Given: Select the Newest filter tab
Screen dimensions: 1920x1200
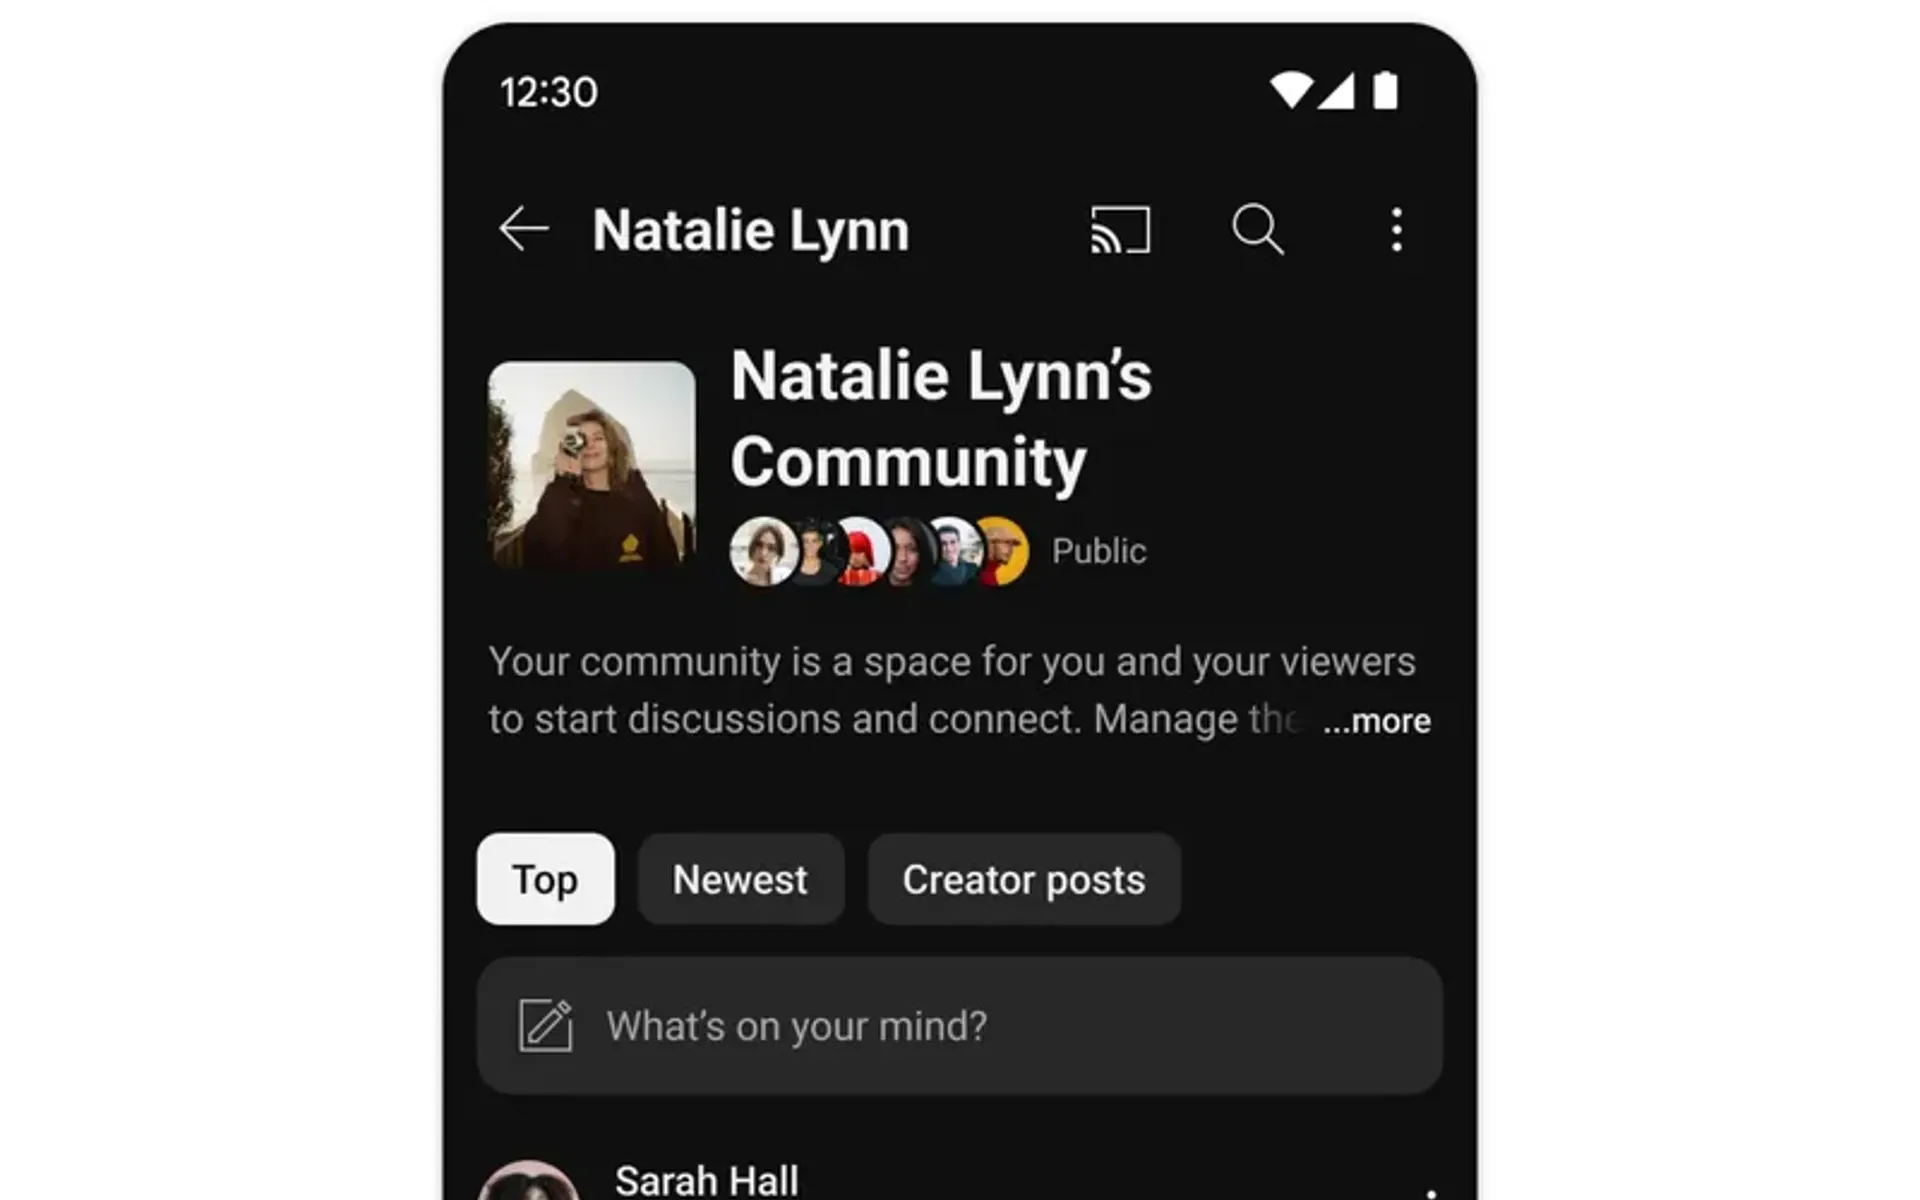Looking at the screenshot, I should [x=741, y=878].
